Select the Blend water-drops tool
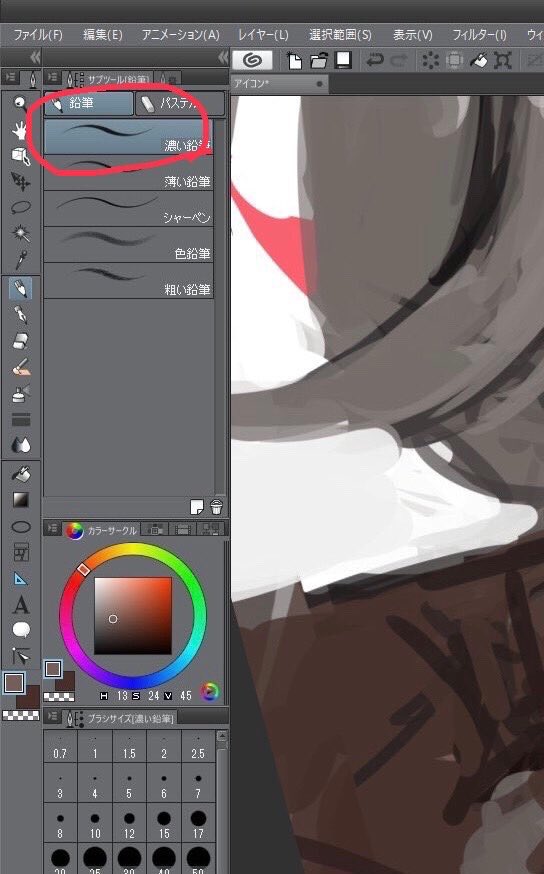The height and width of the screenshot is (874, 544). (20, 445)
